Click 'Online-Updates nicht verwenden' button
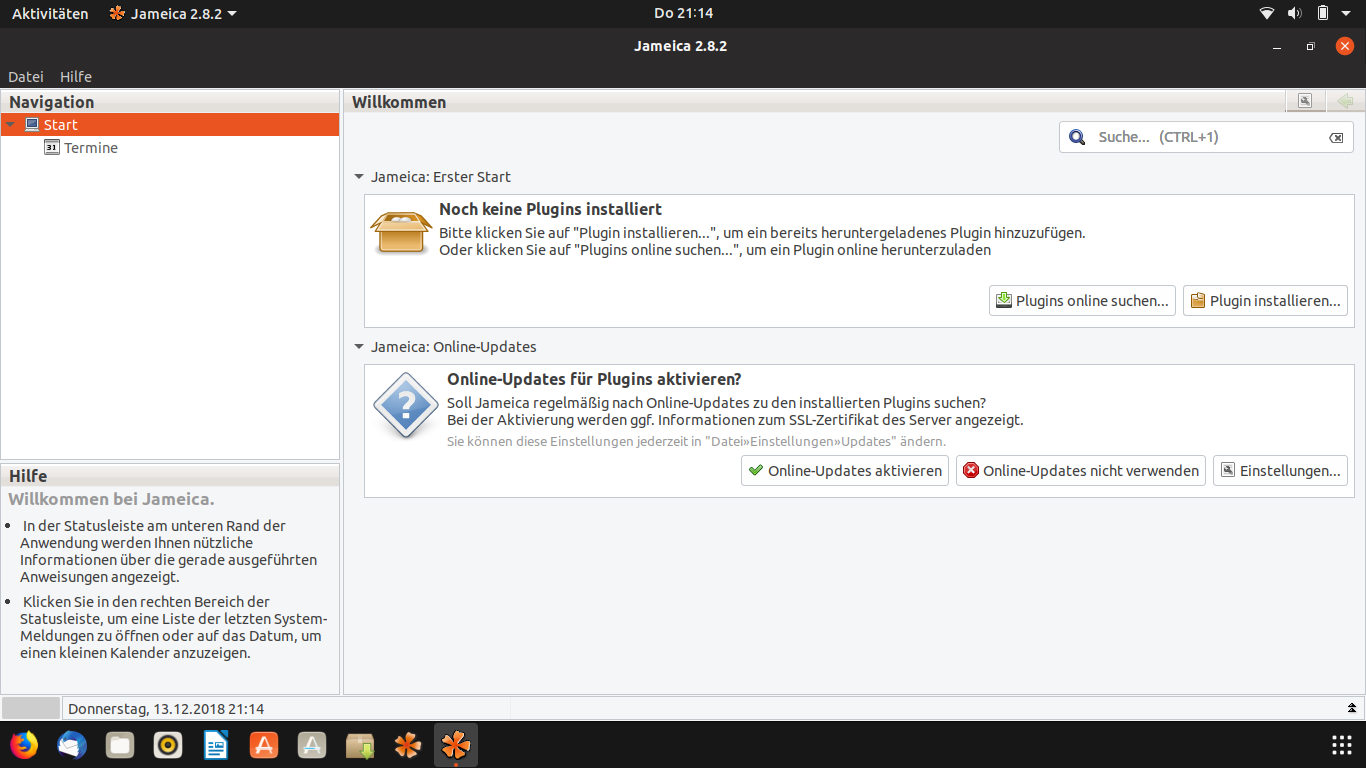Screen dimensions: 1366x768 click(1080, 471)
